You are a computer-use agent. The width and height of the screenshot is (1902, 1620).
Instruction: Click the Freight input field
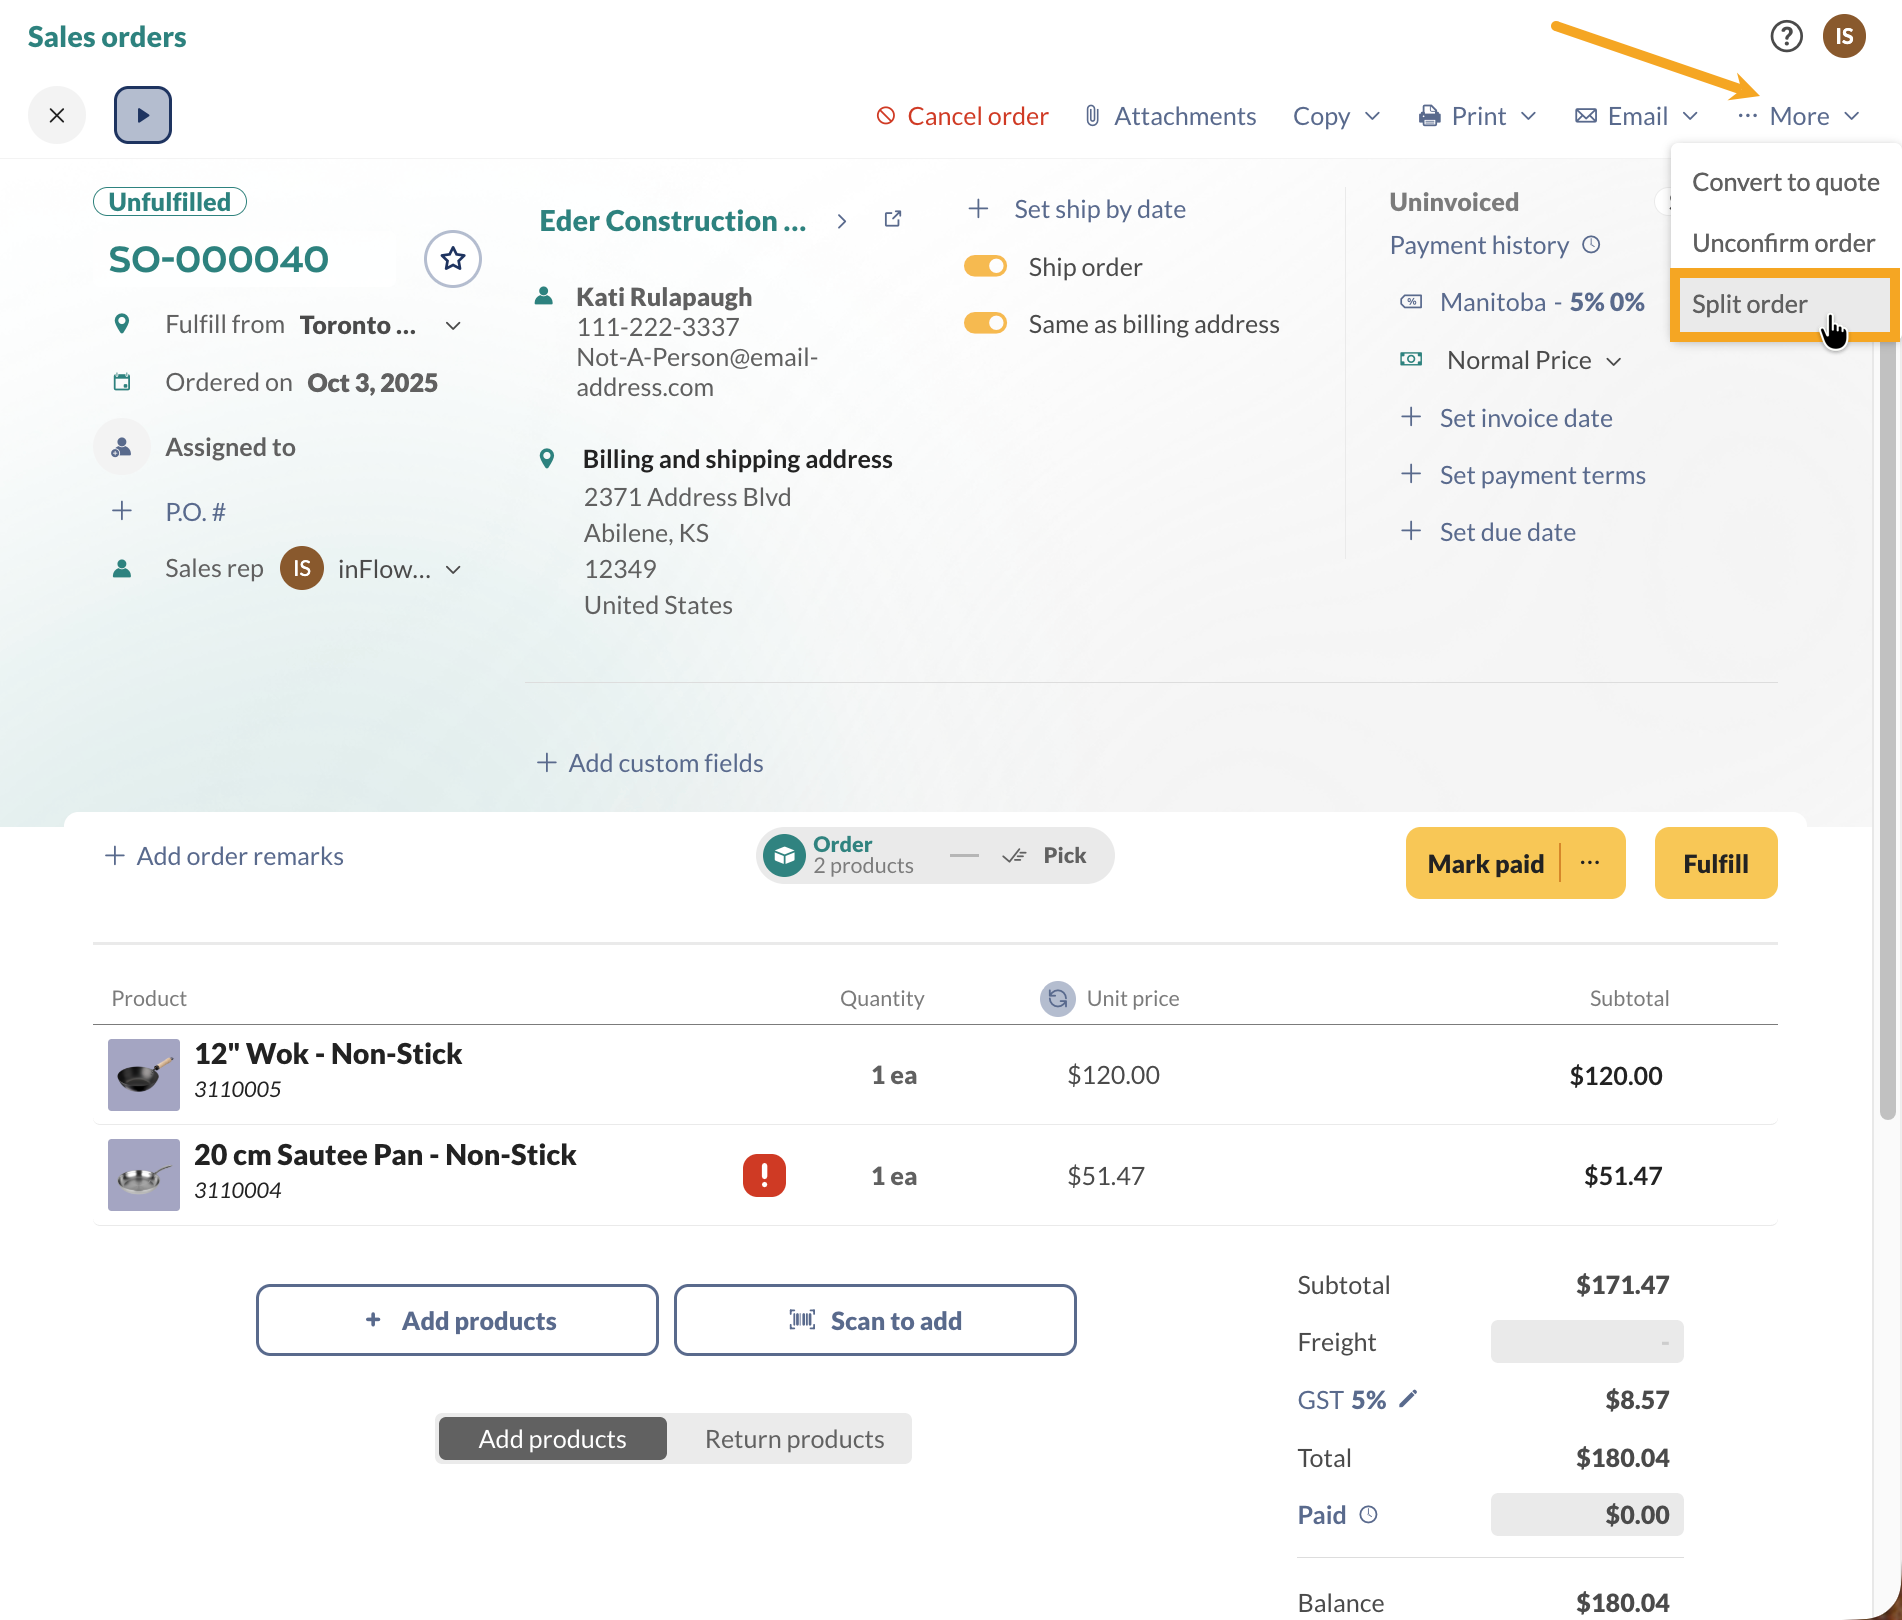(x=1586, y=1341)
